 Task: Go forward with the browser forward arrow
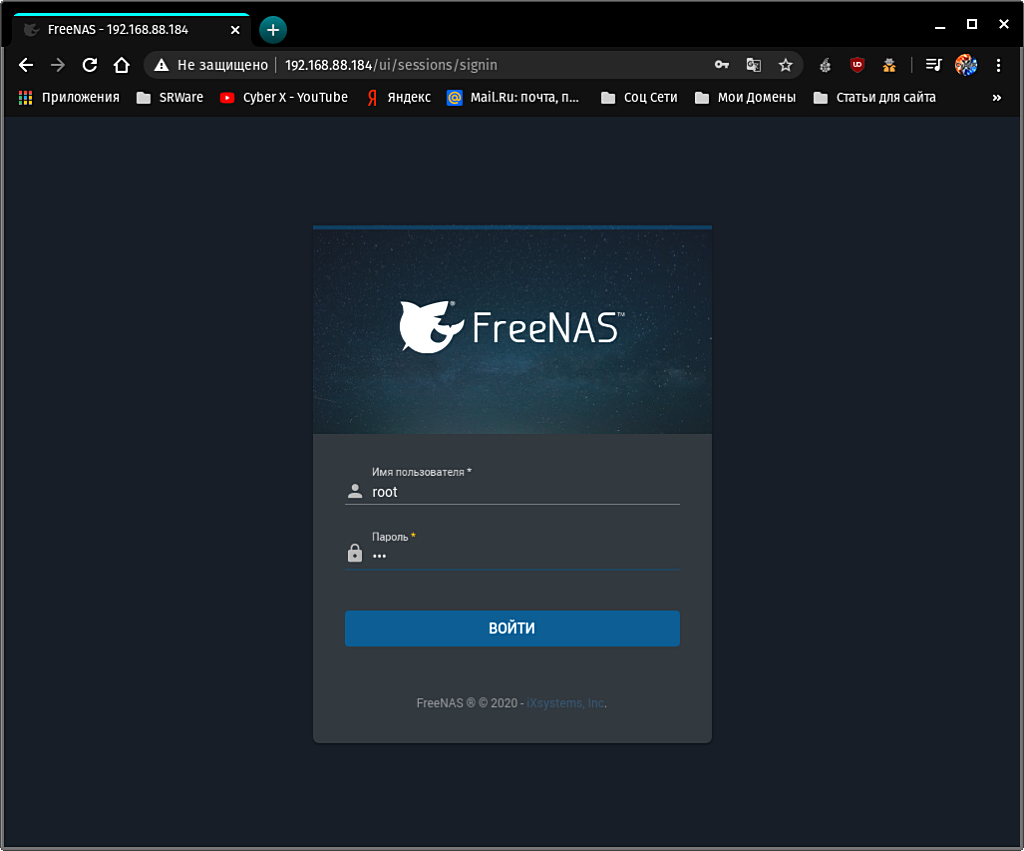click(58, 65)
